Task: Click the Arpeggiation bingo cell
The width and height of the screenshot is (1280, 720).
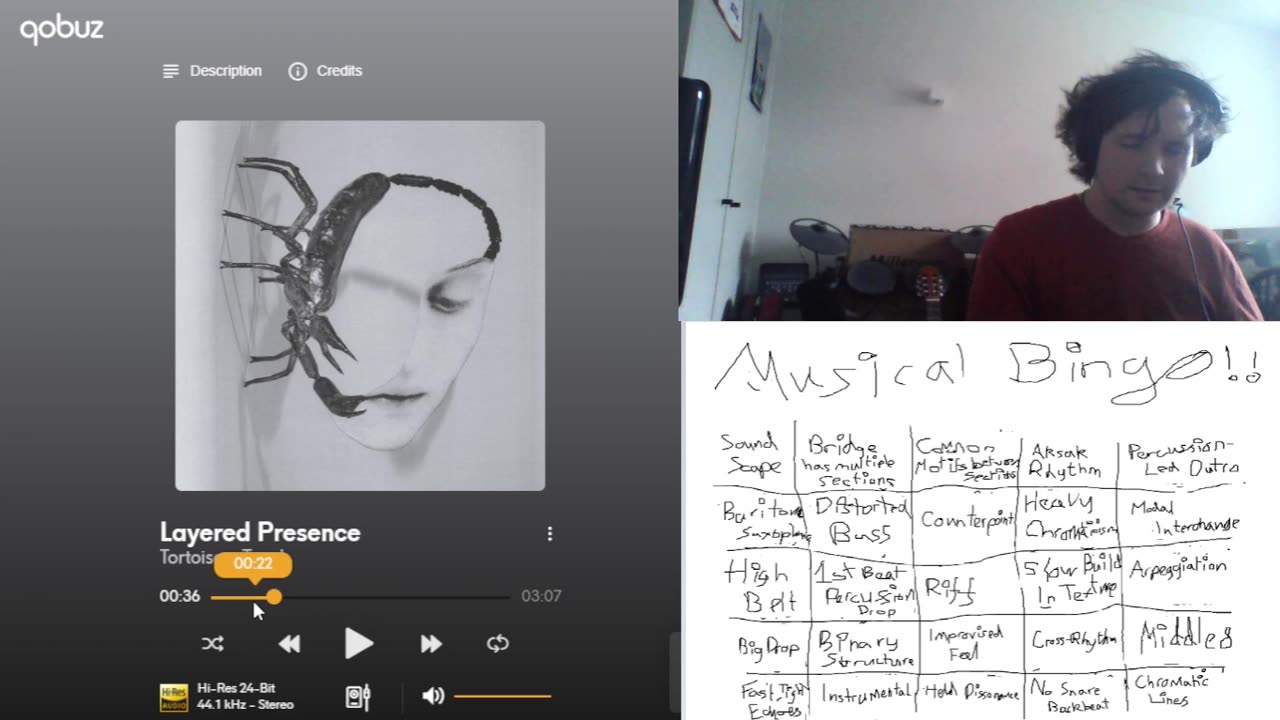Action: (1177, 569)
